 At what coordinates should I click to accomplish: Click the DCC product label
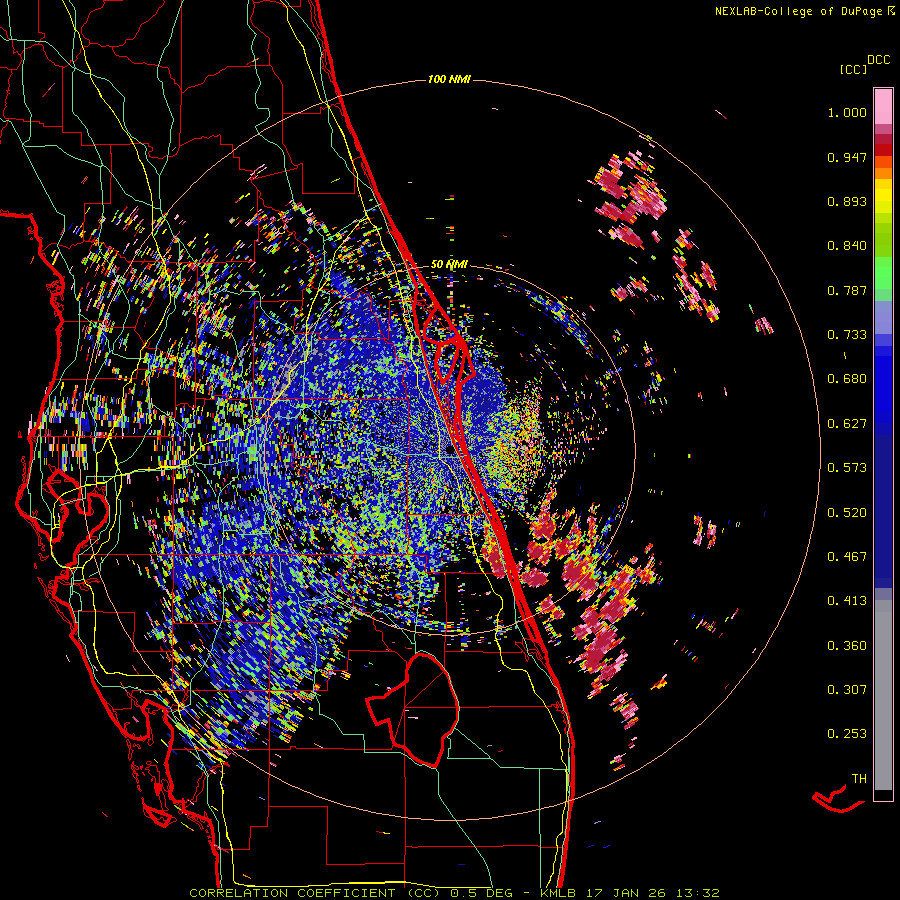point(879,60)
